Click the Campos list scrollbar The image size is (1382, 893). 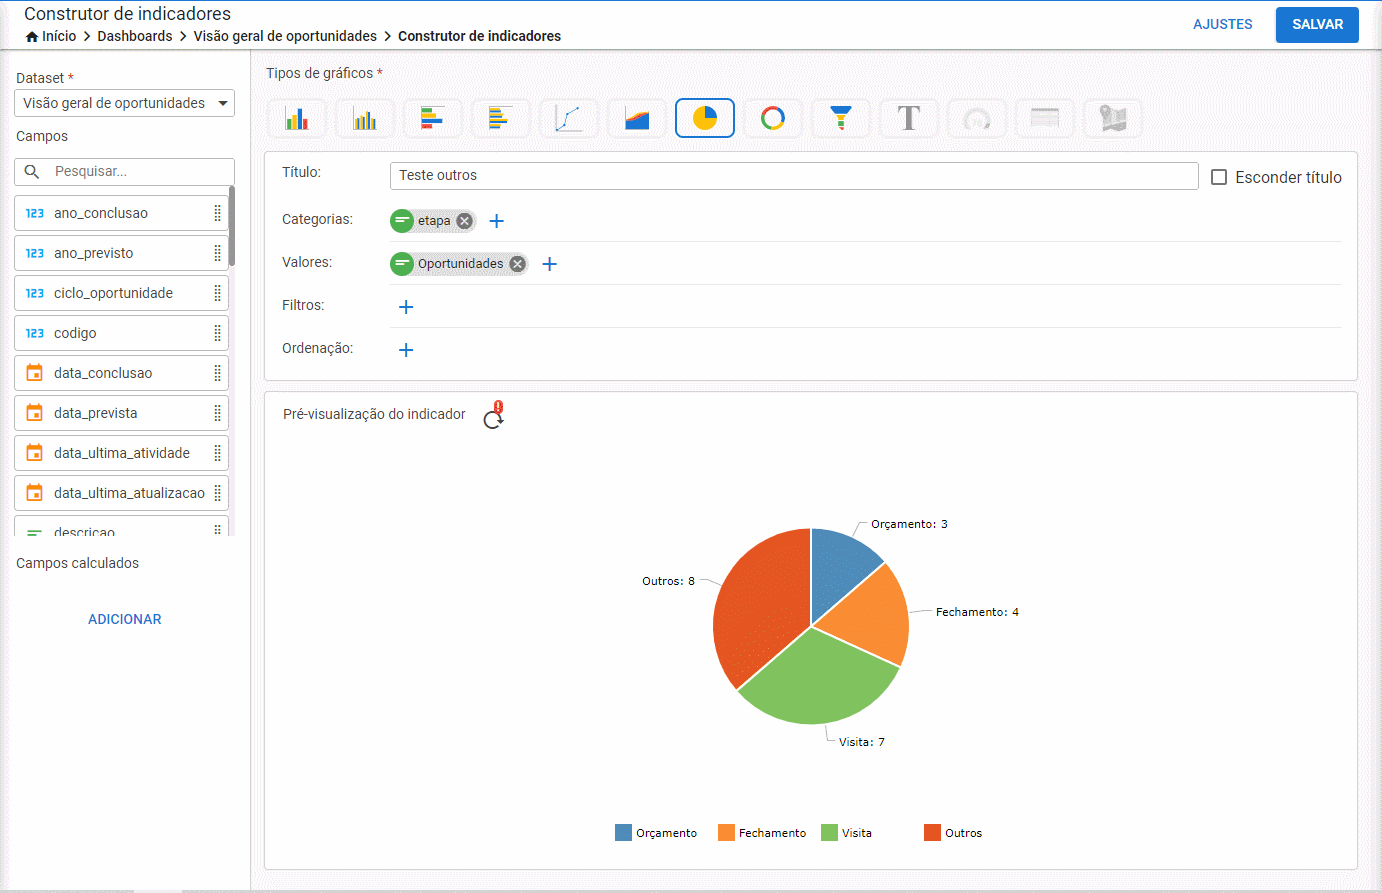coord(232,226)
